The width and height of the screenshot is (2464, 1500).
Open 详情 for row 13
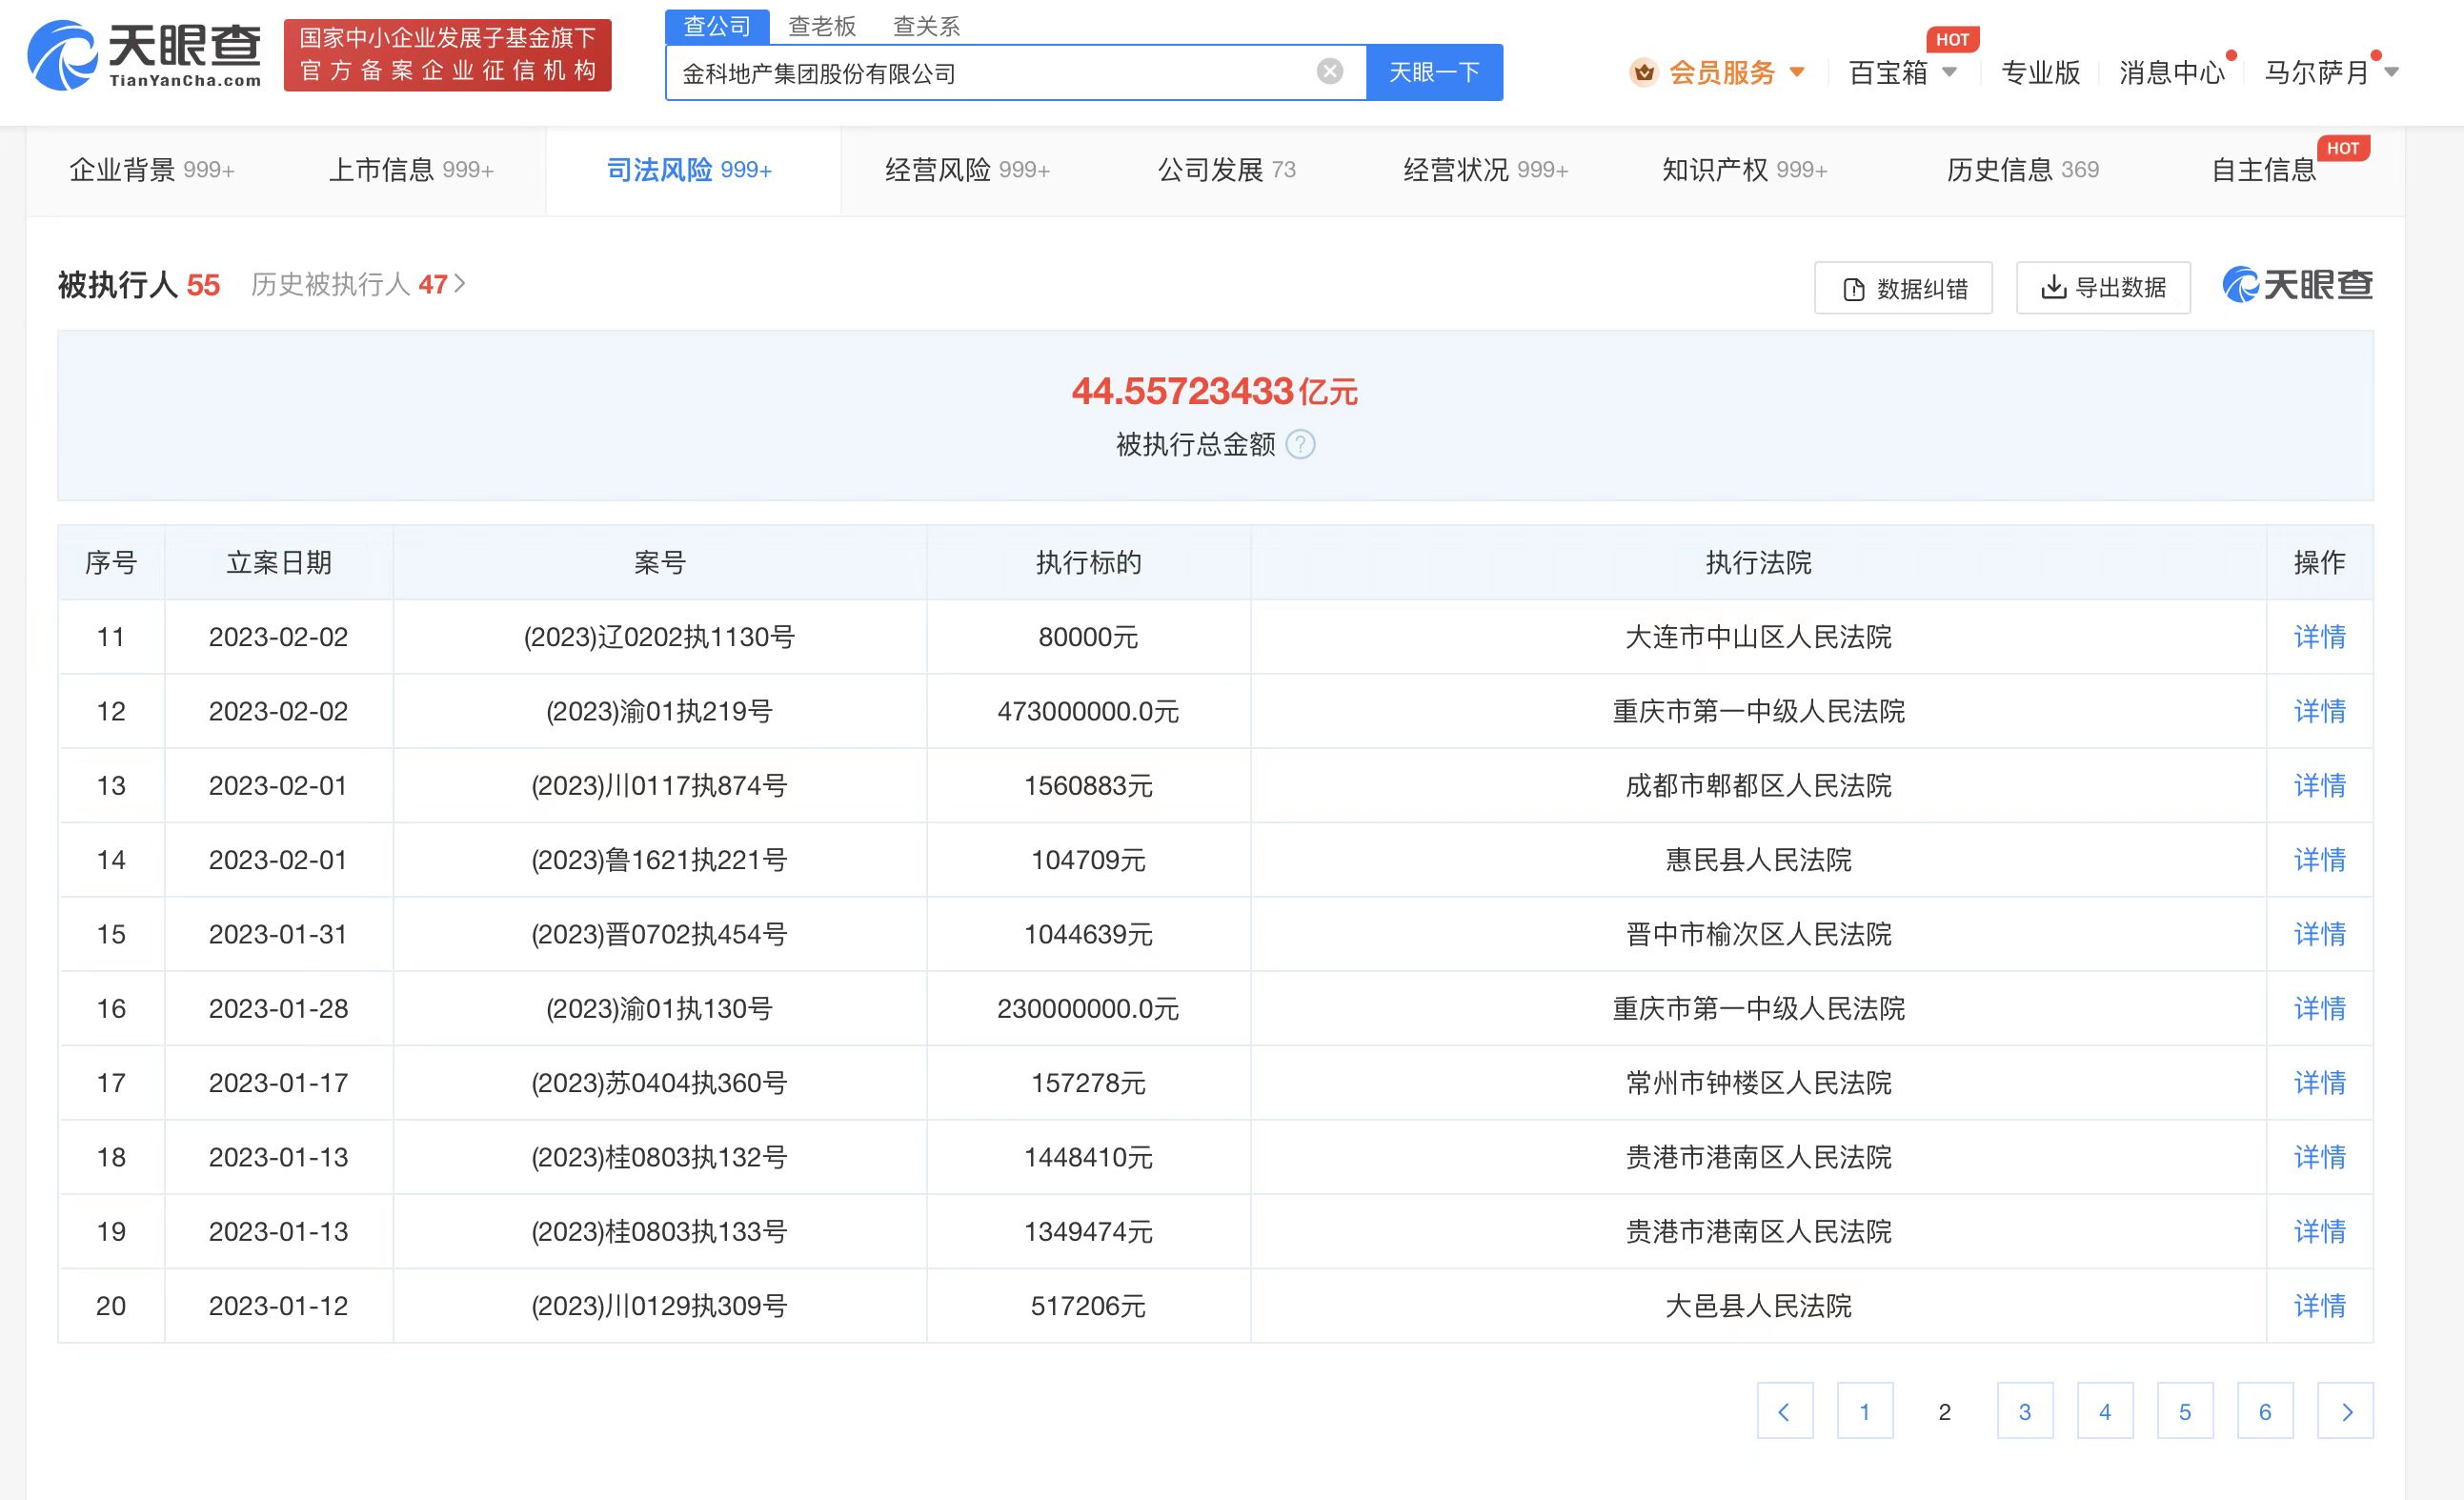(x=2319, y=785)
